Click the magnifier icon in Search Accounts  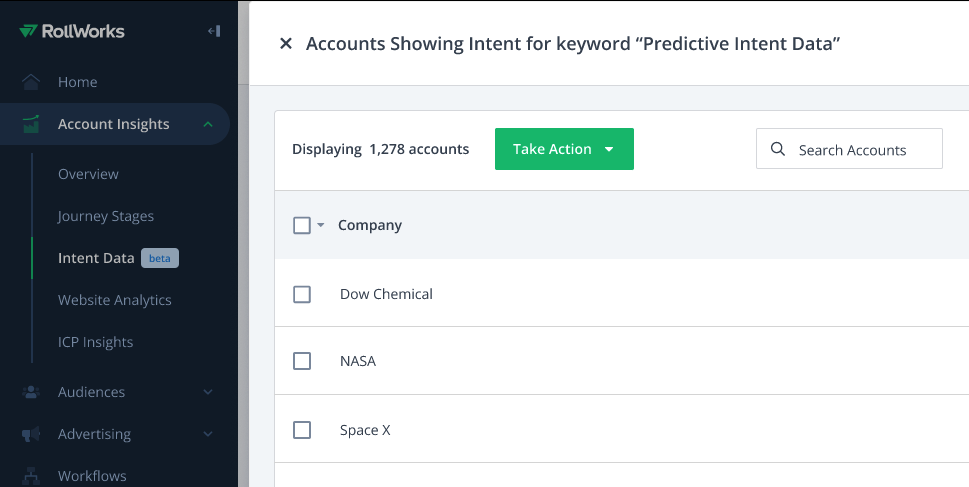pos(778,149)
